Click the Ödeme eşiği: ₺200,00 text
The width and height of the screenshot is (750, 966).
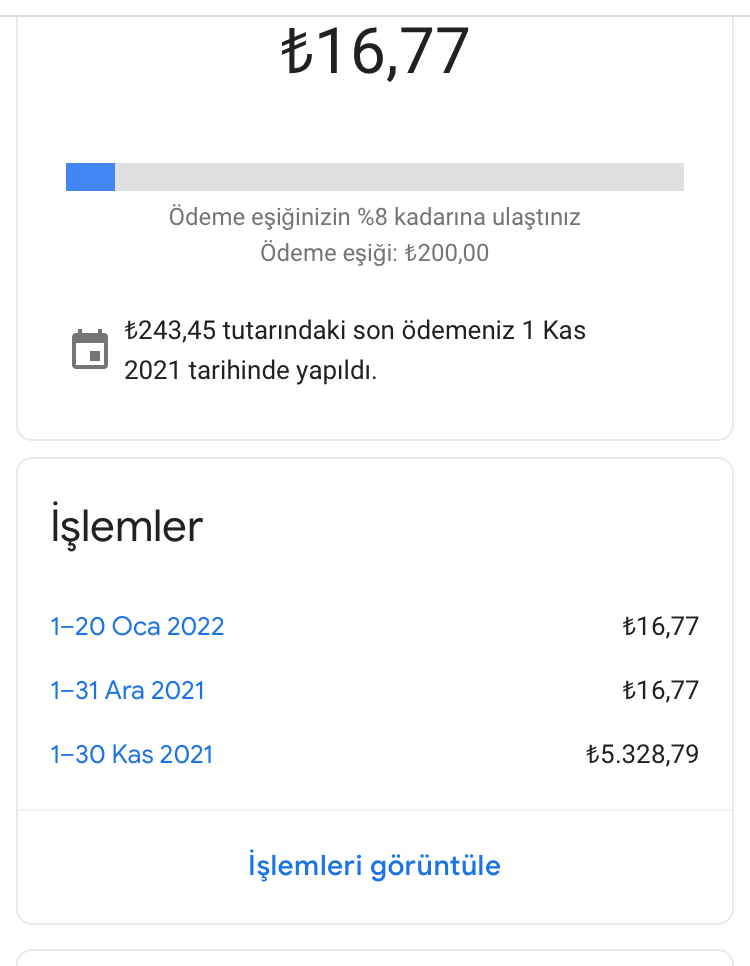coord(375,253)
